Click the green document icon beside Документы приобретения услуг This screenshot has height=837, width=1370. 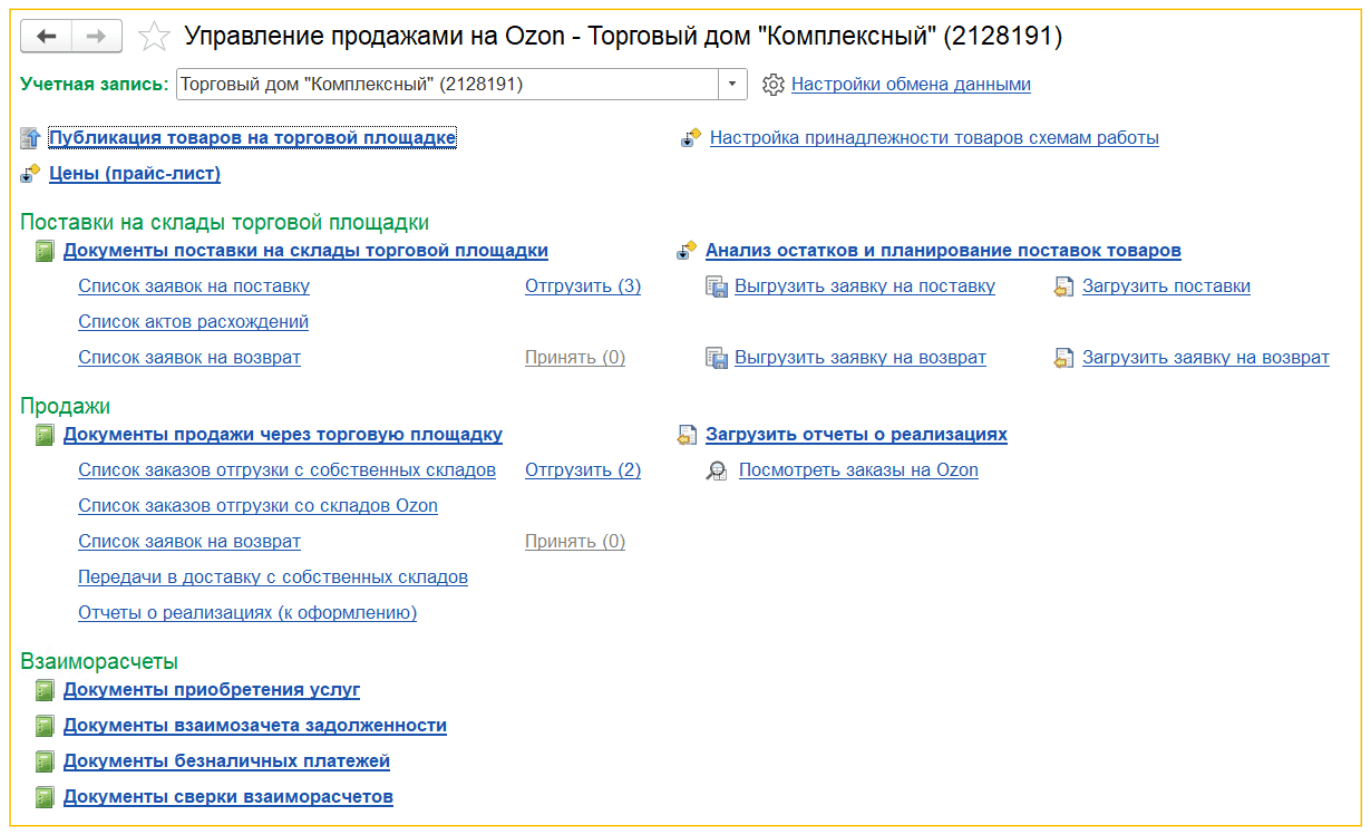click(x=44, y=690)
